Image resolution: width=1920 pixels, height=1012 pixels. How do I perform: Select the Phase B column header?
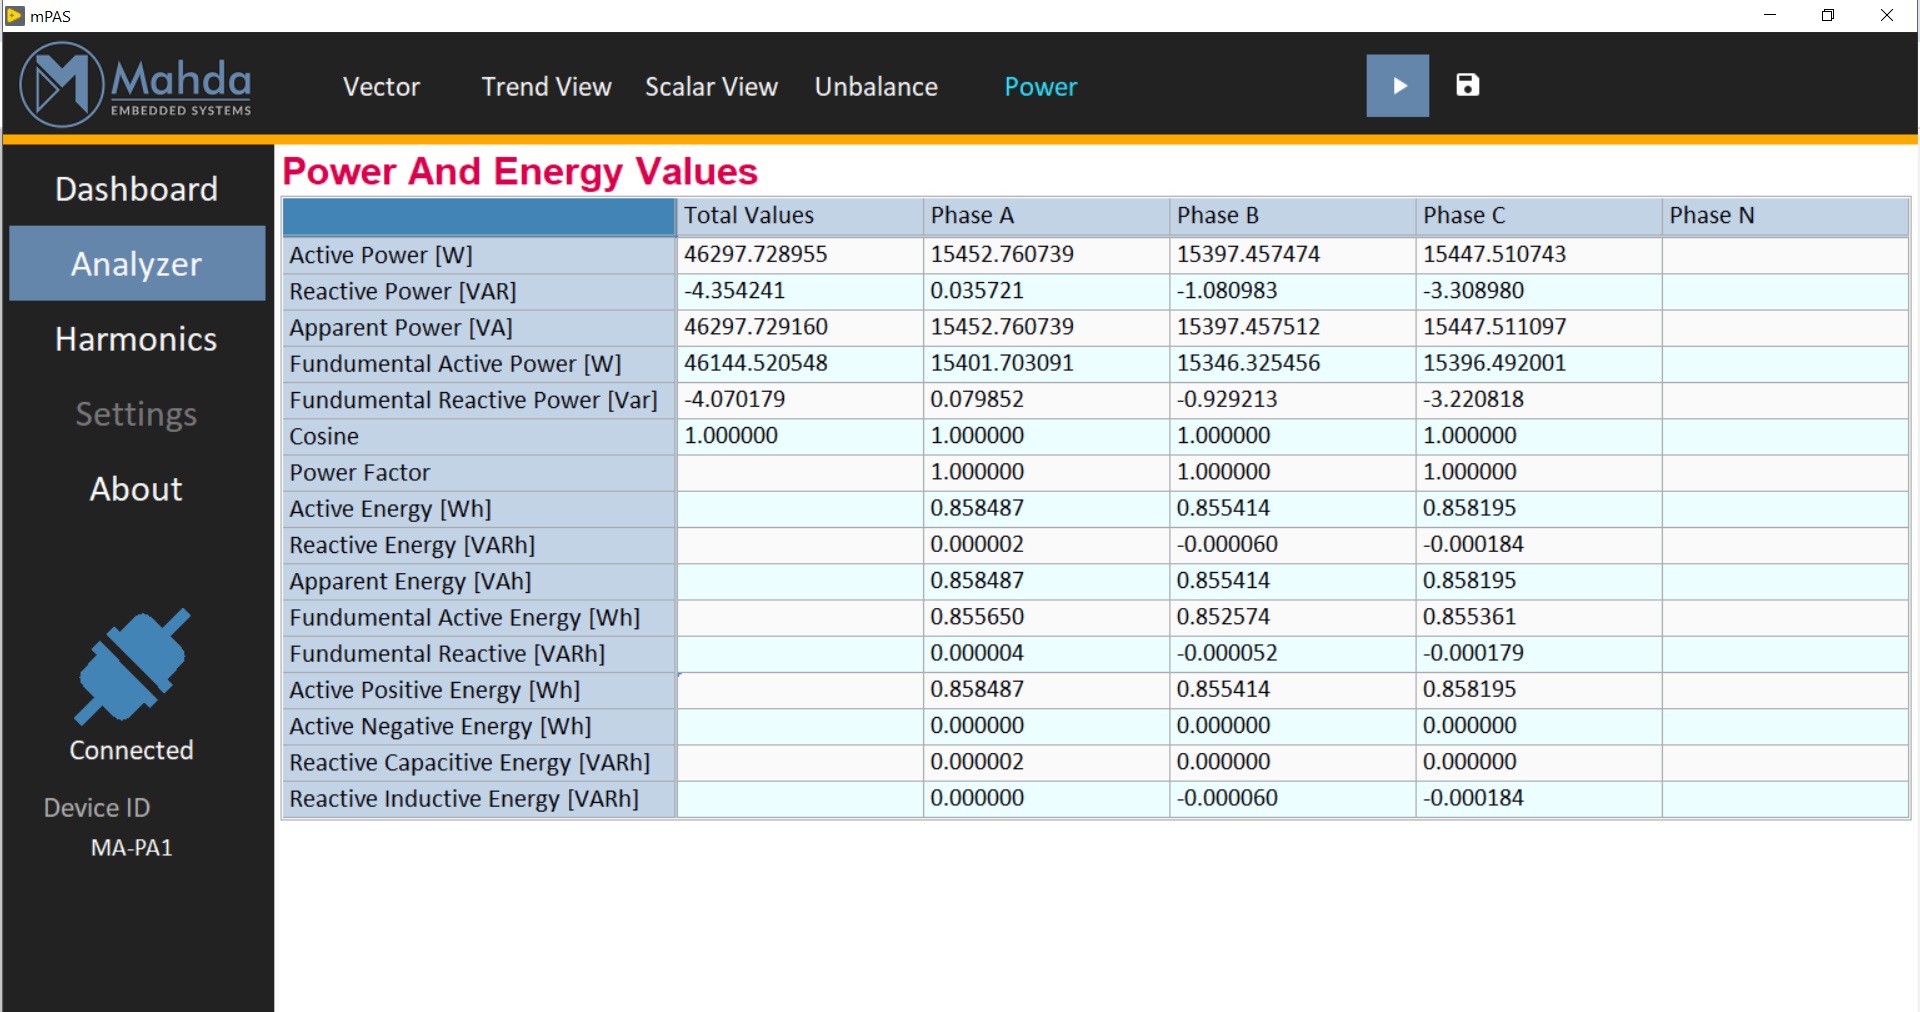pos(1292,216)
